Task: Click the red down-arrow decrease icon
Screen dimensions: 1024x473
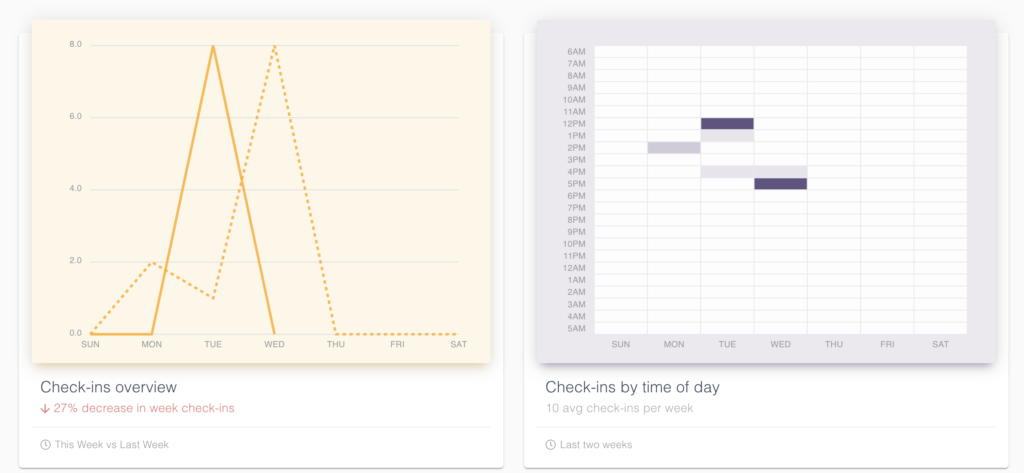Action: (x=45, y=408)
